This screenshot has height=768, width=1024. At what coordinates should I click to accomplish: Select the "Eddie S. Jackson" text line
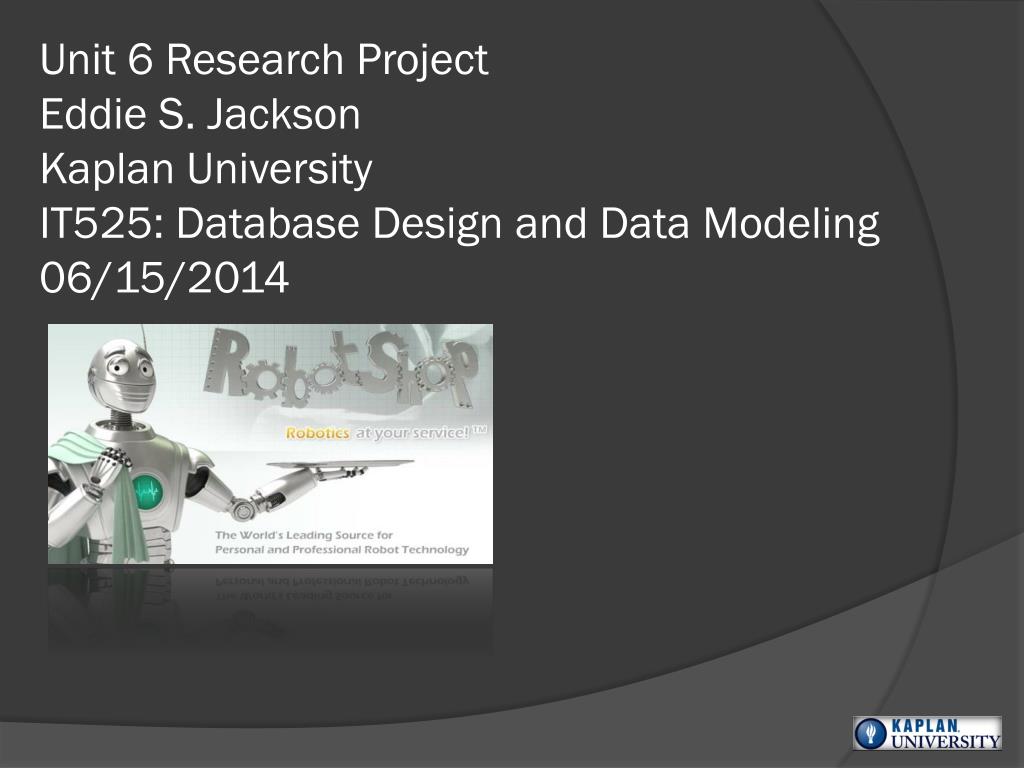coord(200,114)
